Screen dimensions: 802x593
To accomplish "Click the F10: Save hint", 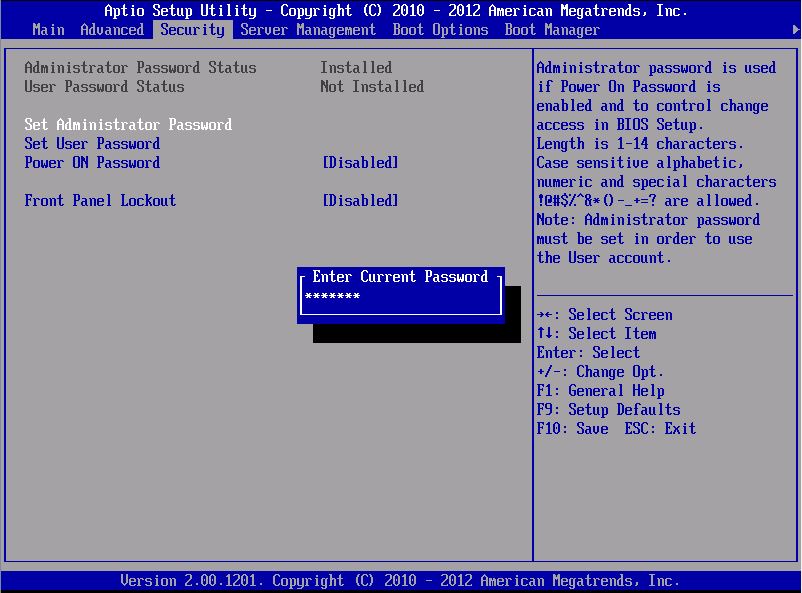I will tap(572, 429).
